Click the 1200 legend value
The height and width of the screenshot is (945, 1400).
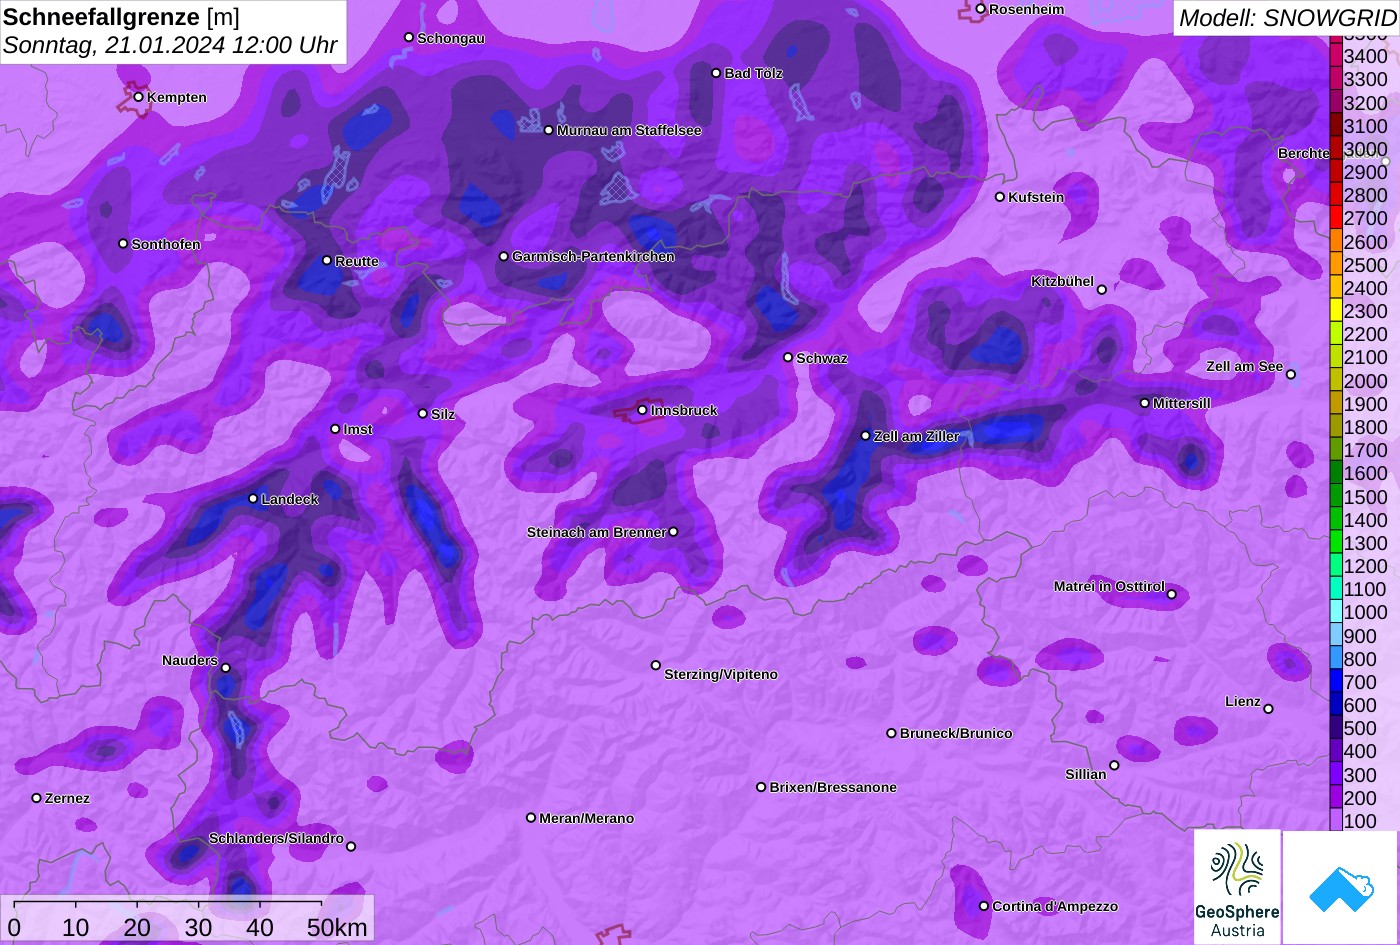[1366, 566]
